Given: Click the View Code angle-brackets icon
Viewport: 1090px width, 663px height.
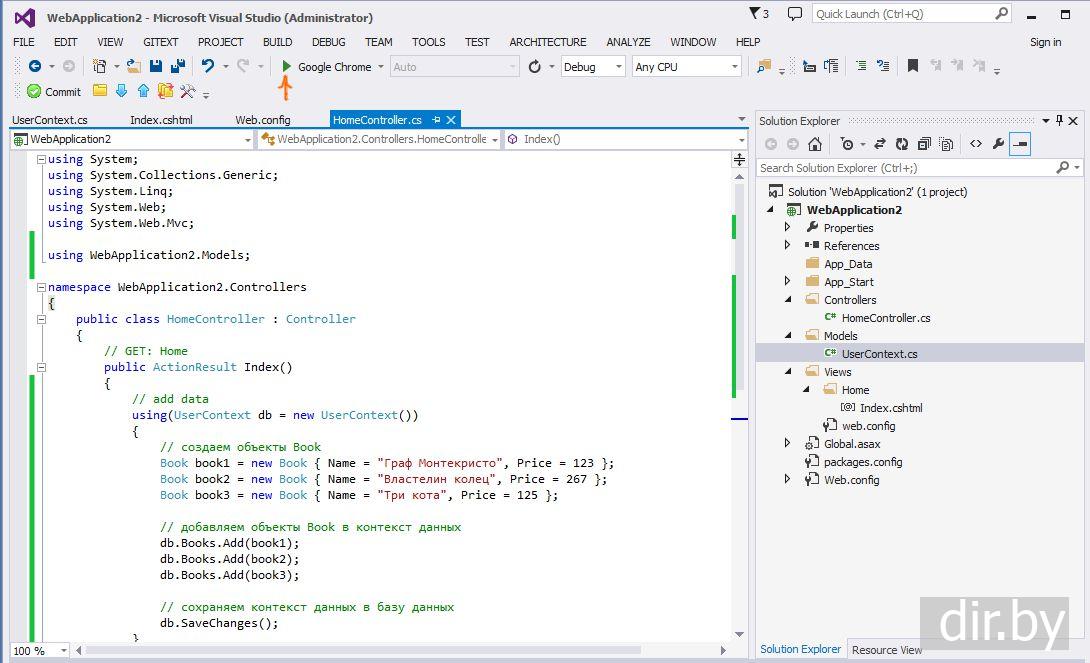Looking at the screenshot, I should [x=976, y=144].
